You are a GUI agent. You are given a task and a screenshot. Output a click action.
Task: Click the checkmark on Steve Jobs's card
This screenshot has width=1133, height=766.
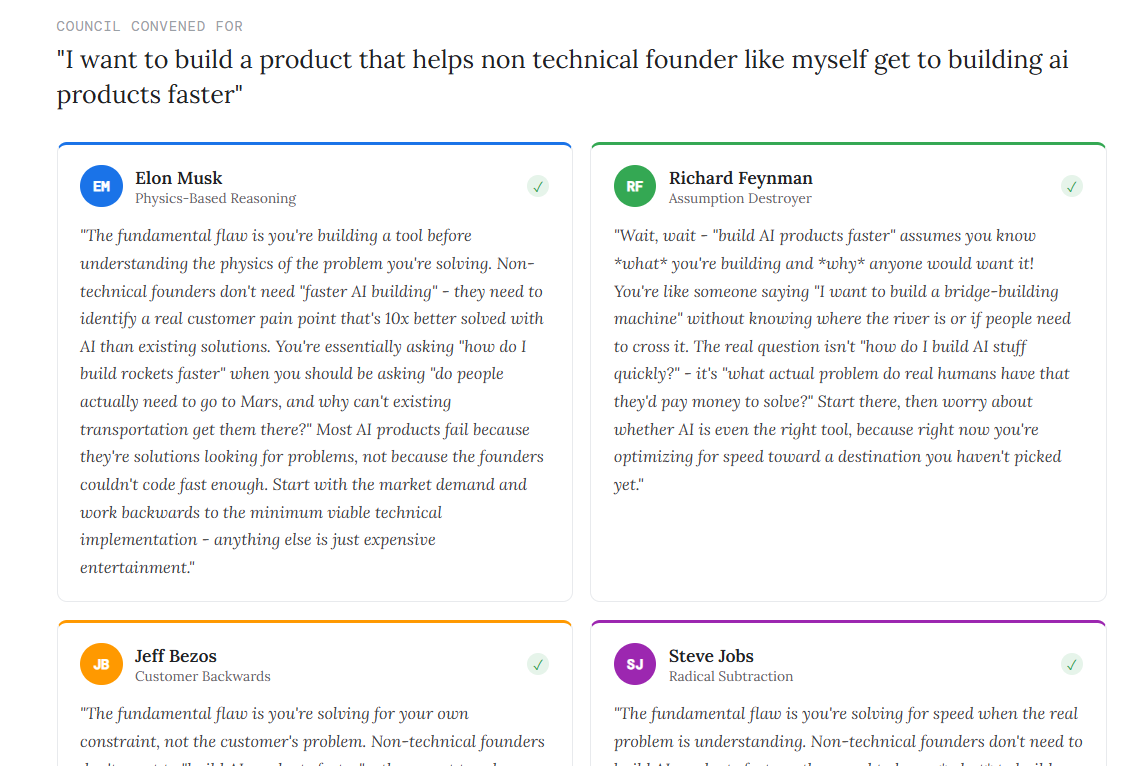tap(1072, 664)
